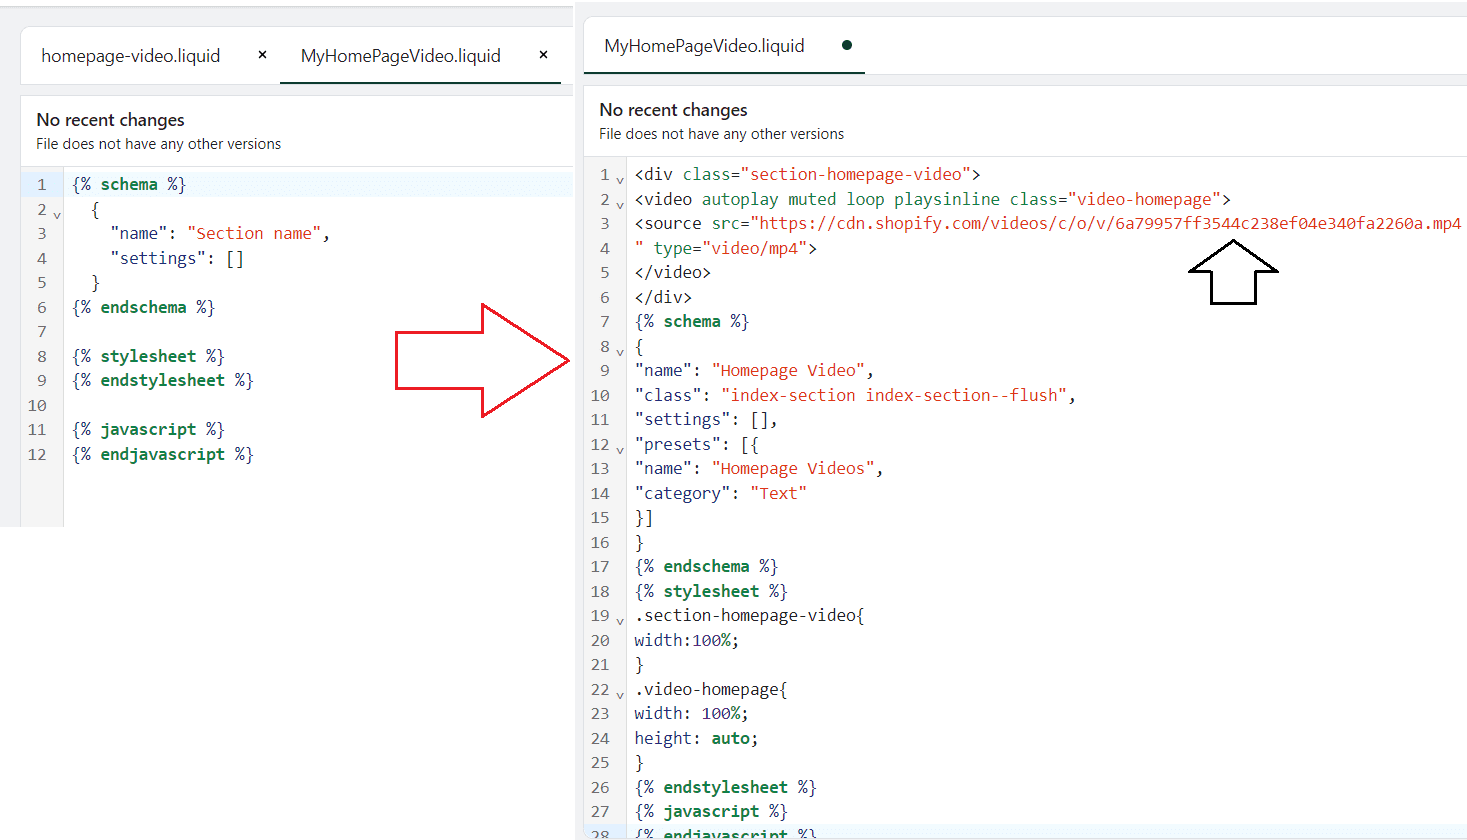Click '{% javascript %}' on line 11 of left editor
This screenshot has width=1467, height=840.
tap(148, 429)
